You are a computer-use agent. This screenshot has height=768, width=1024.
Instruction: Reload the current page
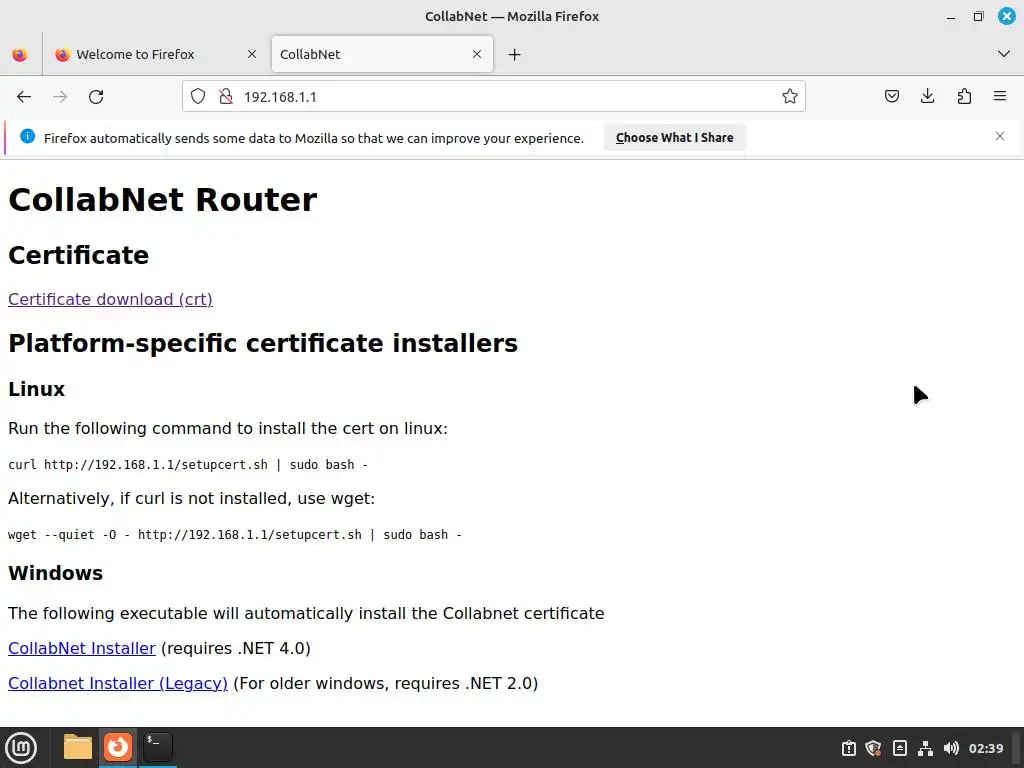pos(96,97)
